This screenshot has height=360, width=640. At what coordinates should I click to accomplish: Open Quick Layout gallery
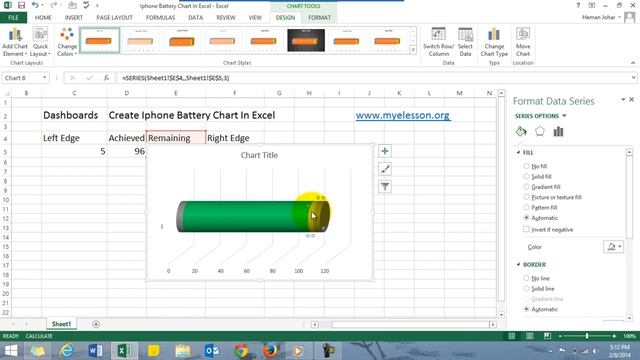tap(40, 42)
